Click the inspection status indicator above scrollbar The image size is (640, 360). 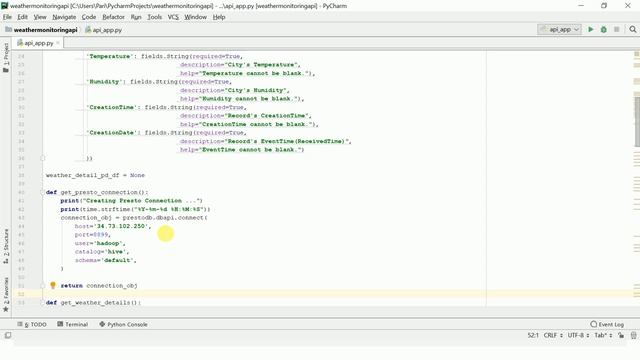[x=637, y=54]
